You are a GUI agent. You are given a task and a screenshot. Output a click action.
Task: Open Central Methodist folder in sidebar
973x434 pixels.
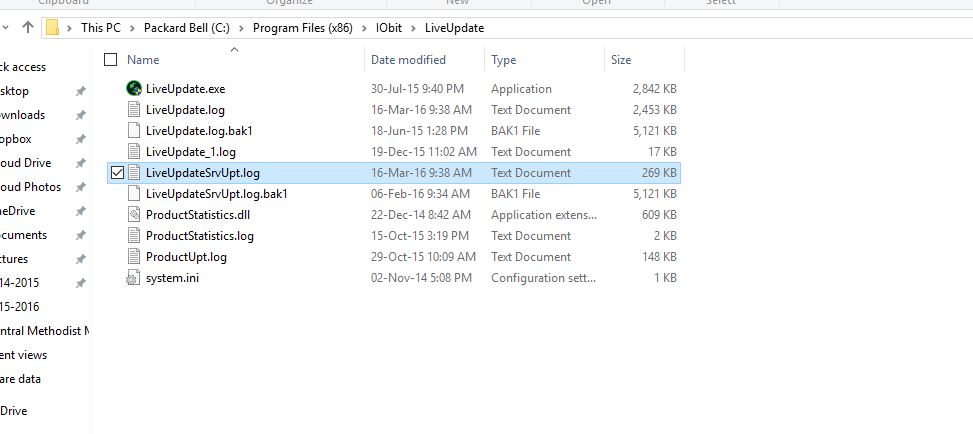[45, 331]
